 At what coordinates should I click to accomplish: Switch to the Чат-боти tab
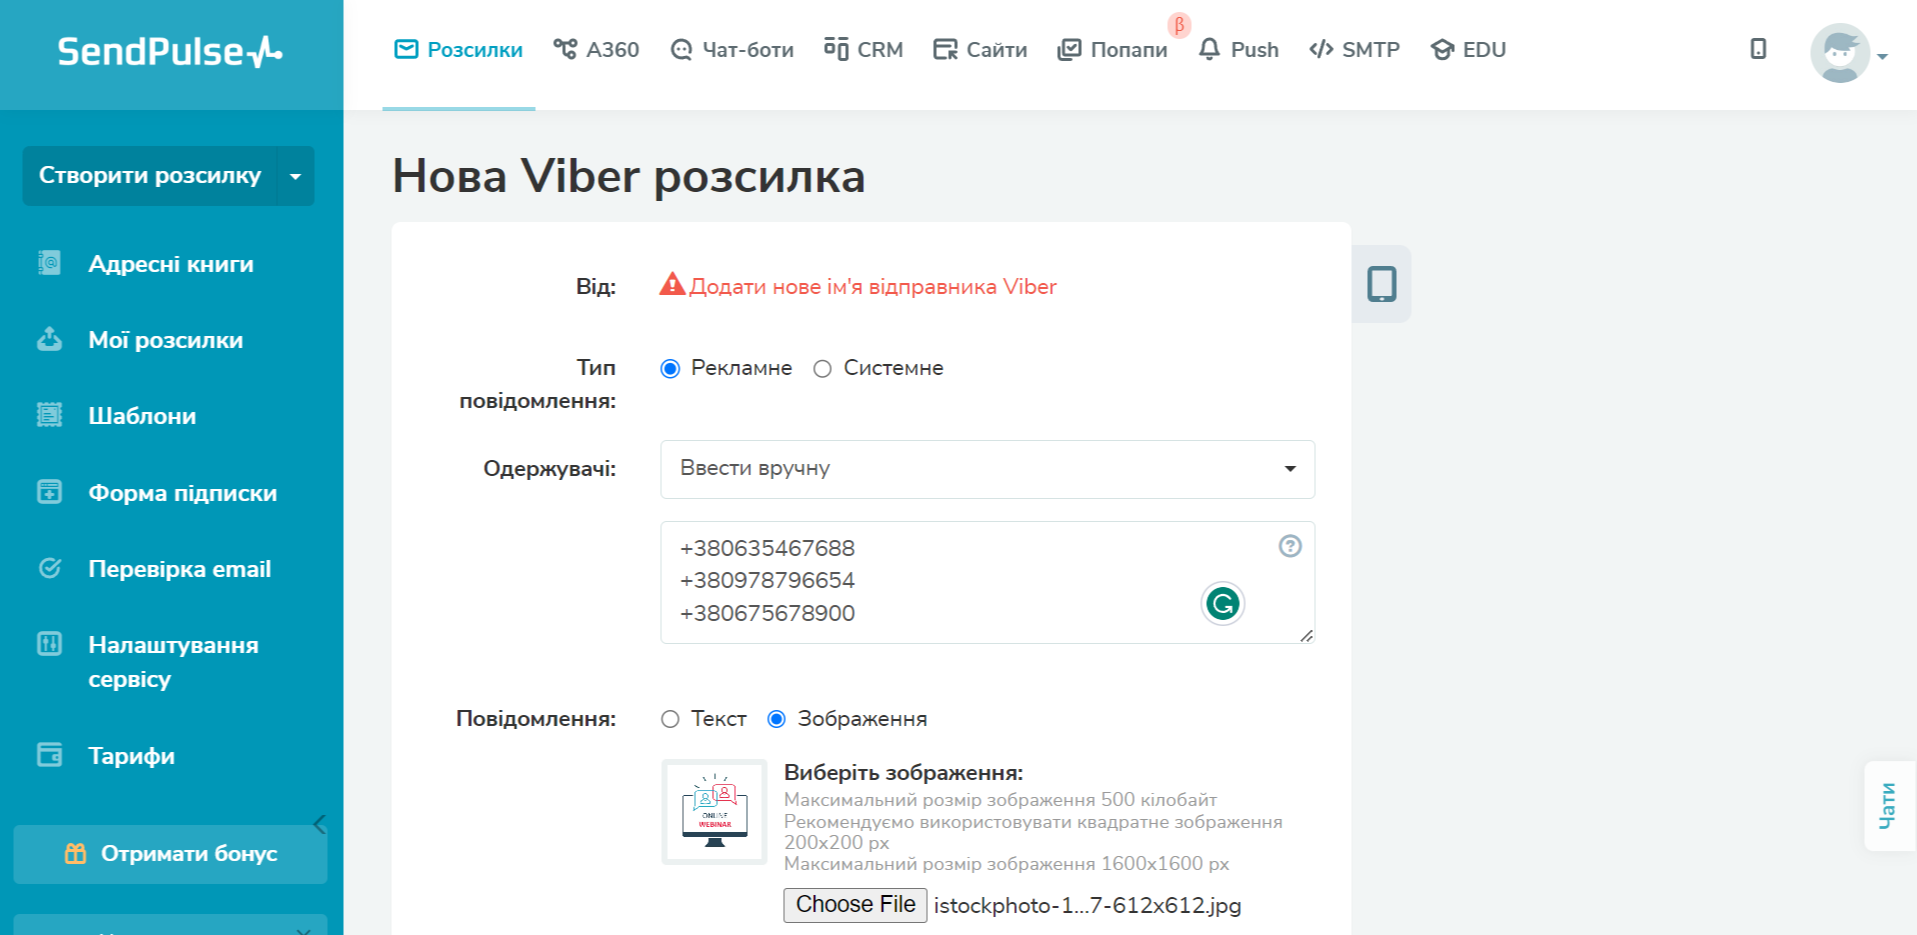(732, 50)
